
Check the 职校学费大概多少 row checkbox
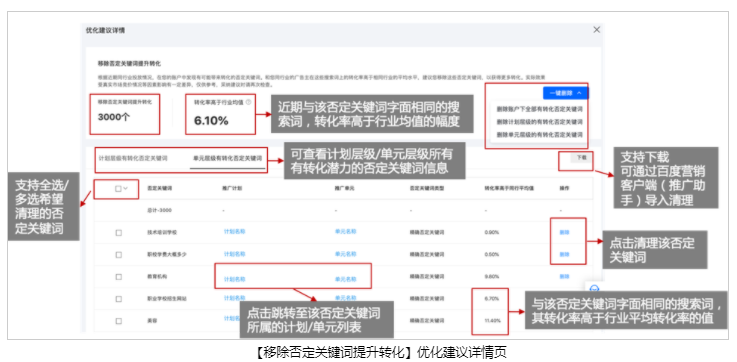coord(118,254)
